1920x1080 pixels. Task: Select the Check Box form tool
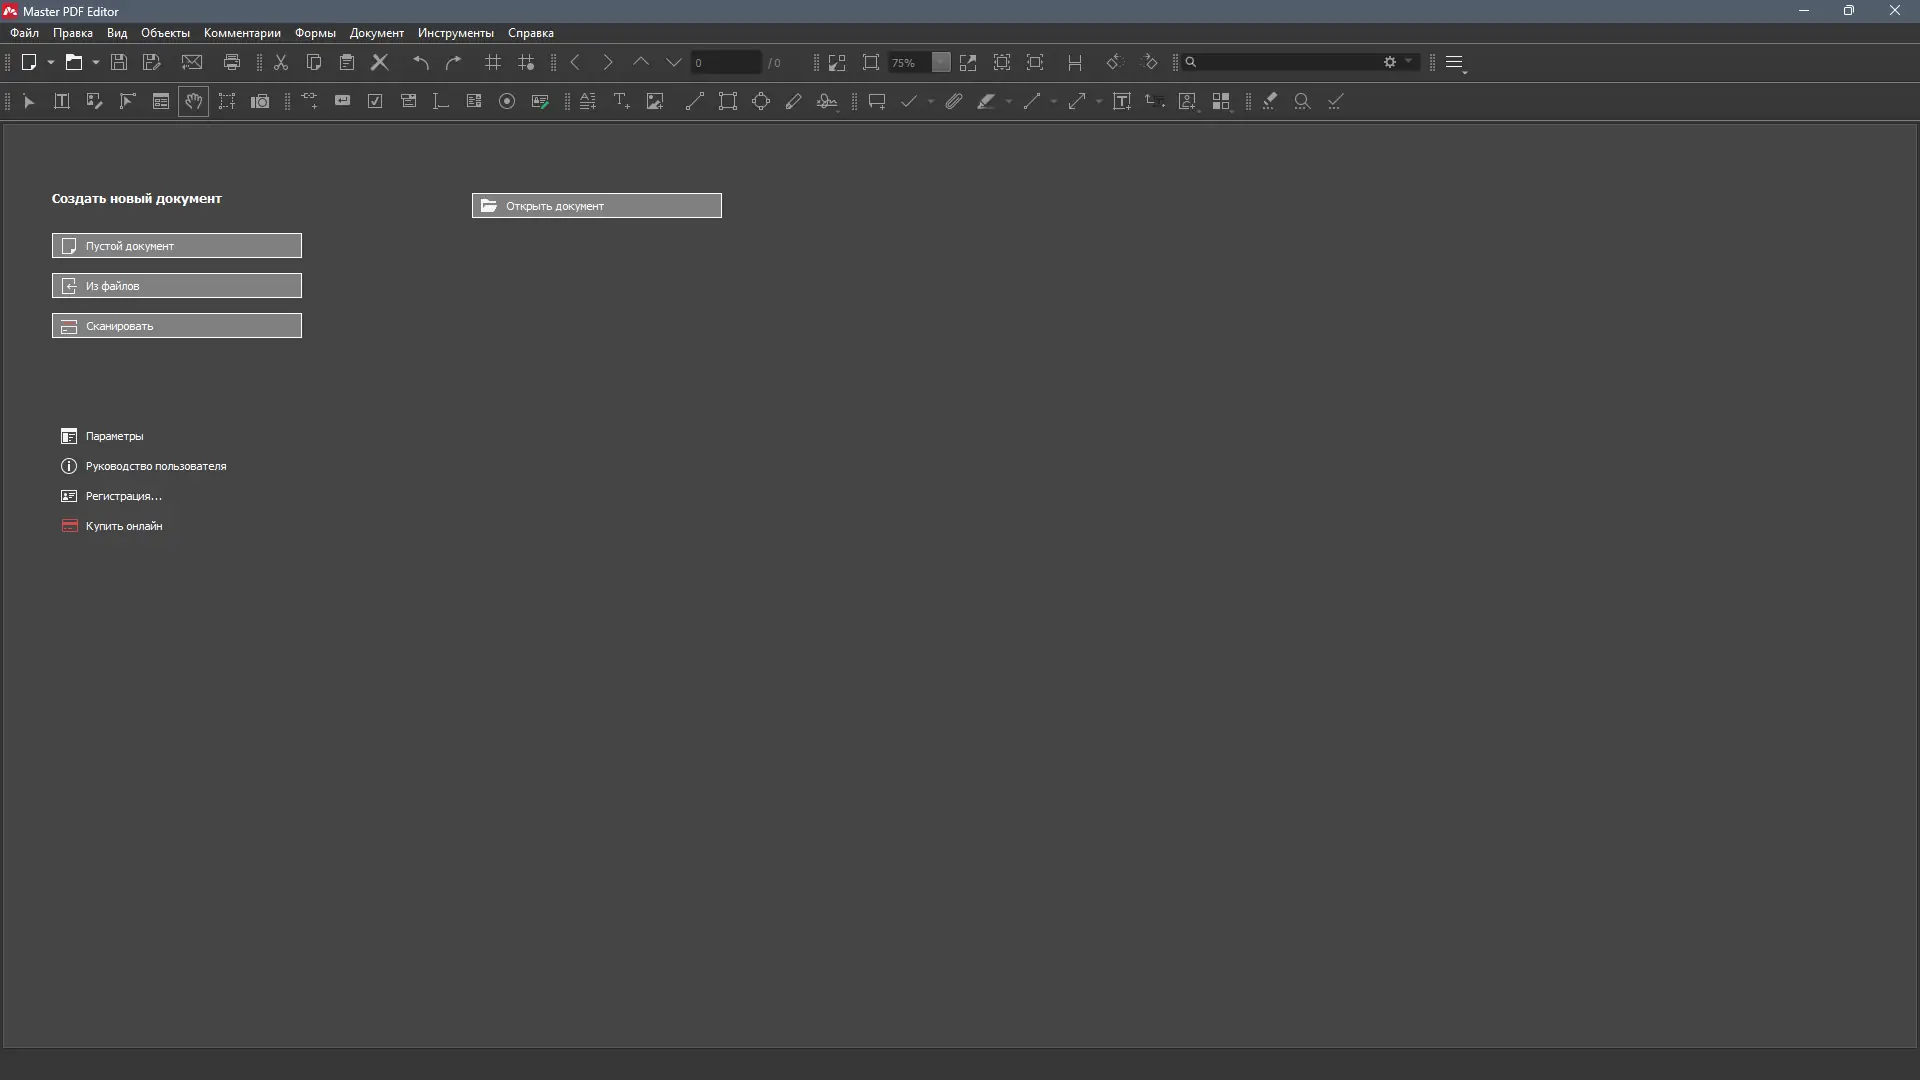tap(375, 101)
